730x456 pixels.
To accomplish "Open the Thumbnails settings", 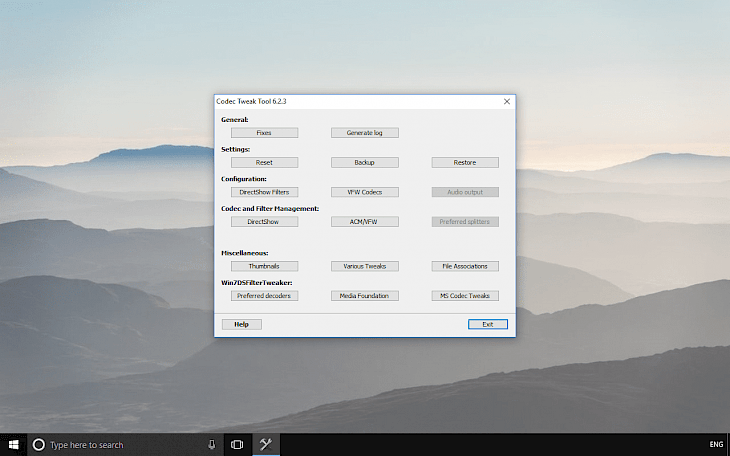I will point(264,266).
